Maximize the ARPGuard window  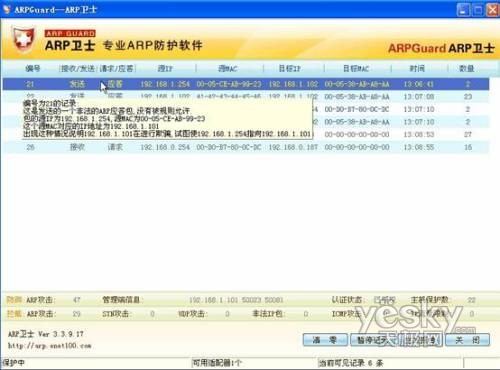pos(478,9)
